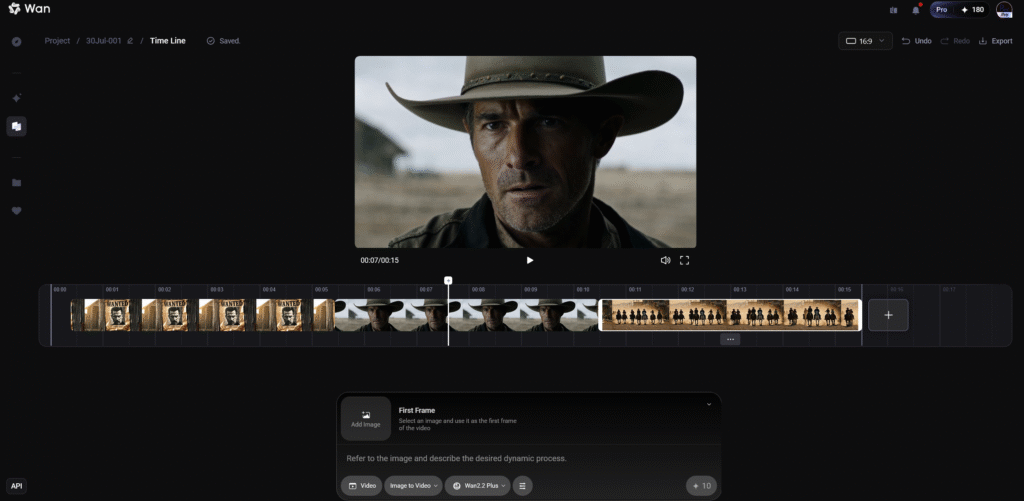Click the Export button

pyautogui.click(x=995, y=41)
